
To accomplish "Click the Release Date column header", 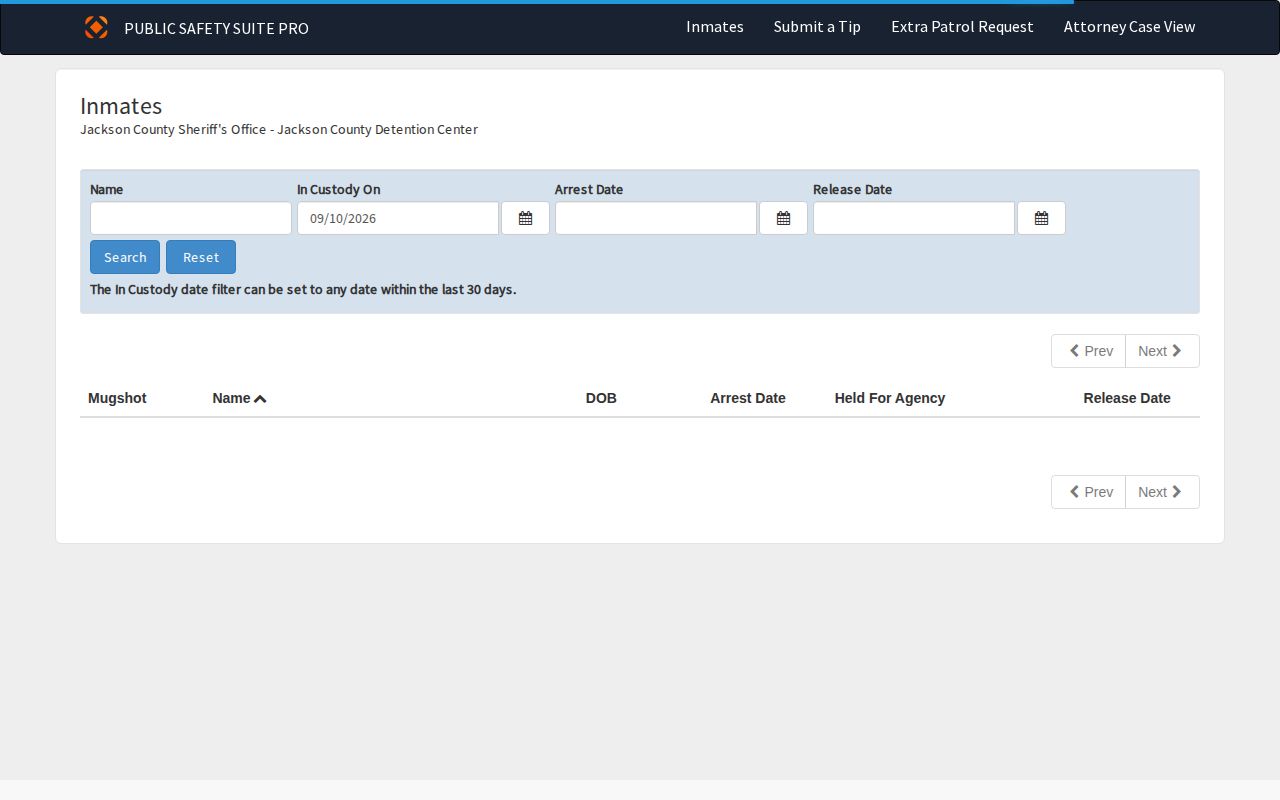I will tap(1127, 398).
